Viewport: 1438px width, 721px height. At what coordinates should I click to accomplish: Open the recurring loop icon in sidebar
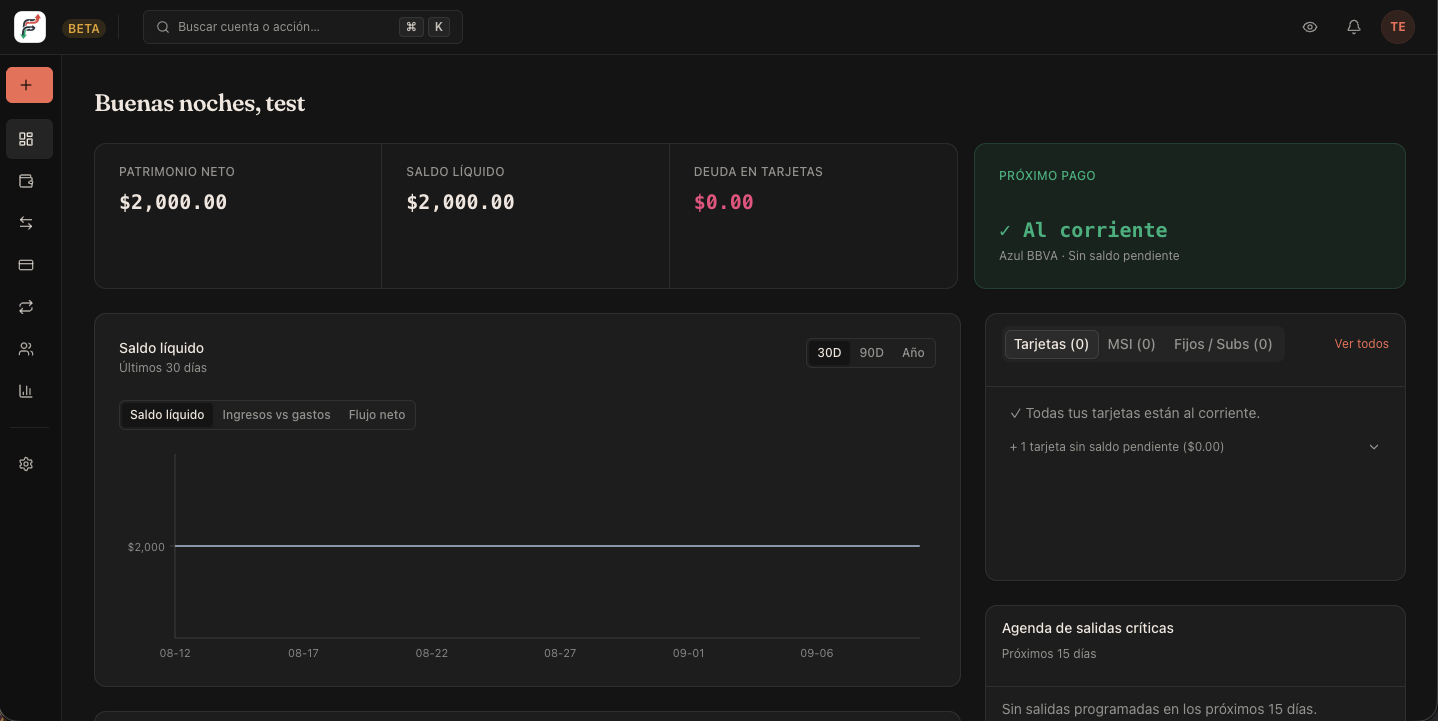[26, 307]
